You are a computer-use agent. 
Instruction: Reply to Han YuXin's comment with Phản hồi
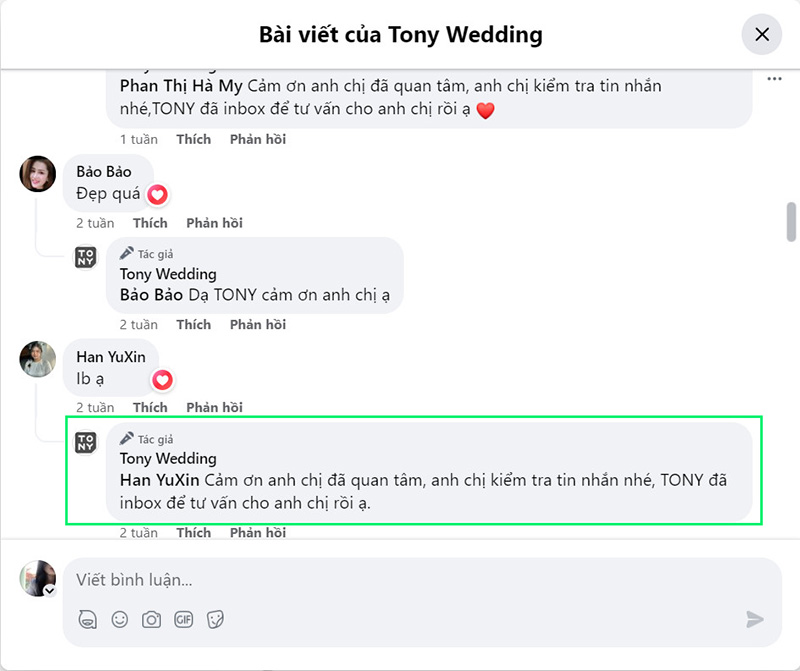pyautogui.click(x=214, y=407)
